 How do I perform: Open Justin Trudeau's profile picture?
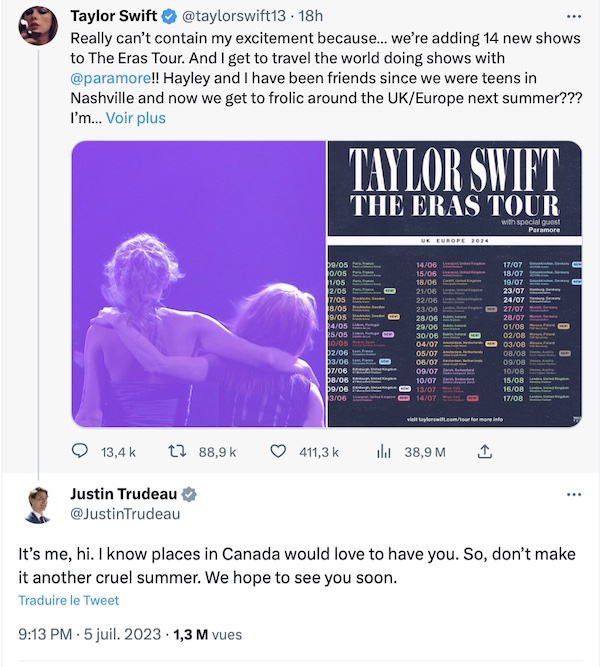(38, 505)
